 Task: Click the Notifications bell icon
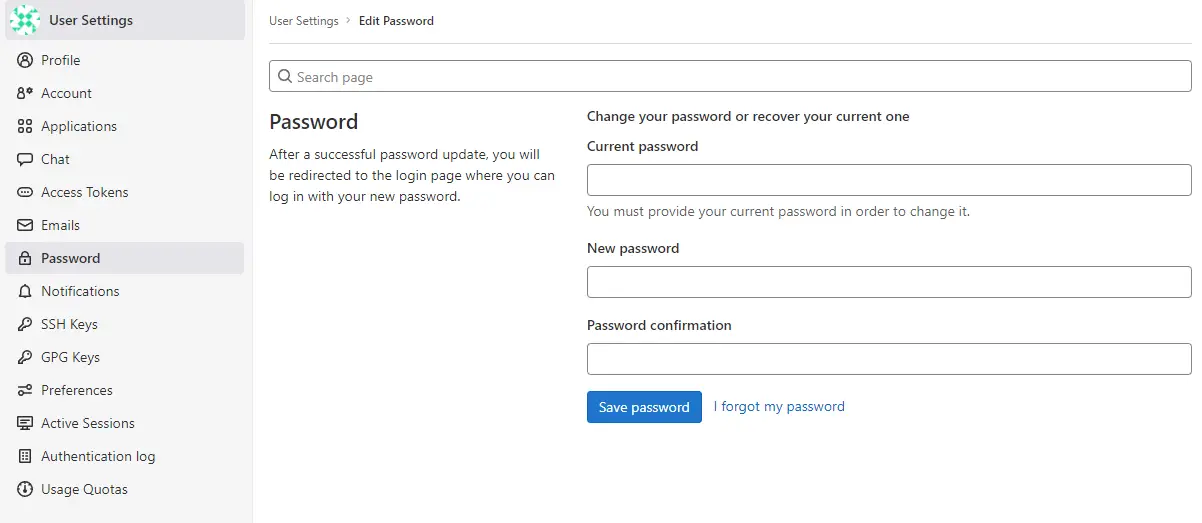click(x=25, y=291)
